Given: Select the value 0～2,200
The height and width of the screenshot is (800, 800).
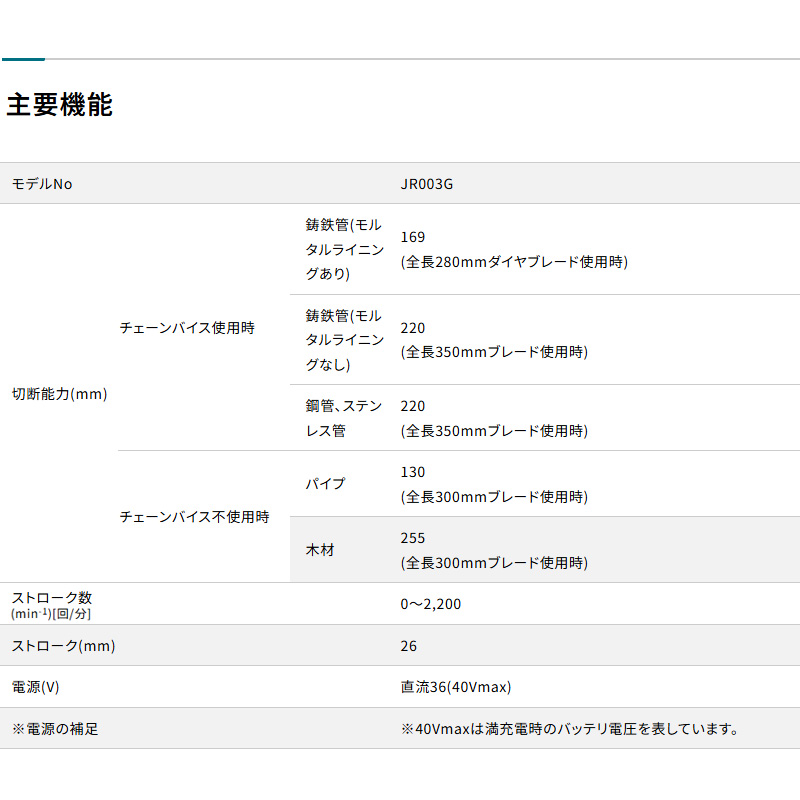Looking at the screenshot, I should click(430, 604).
